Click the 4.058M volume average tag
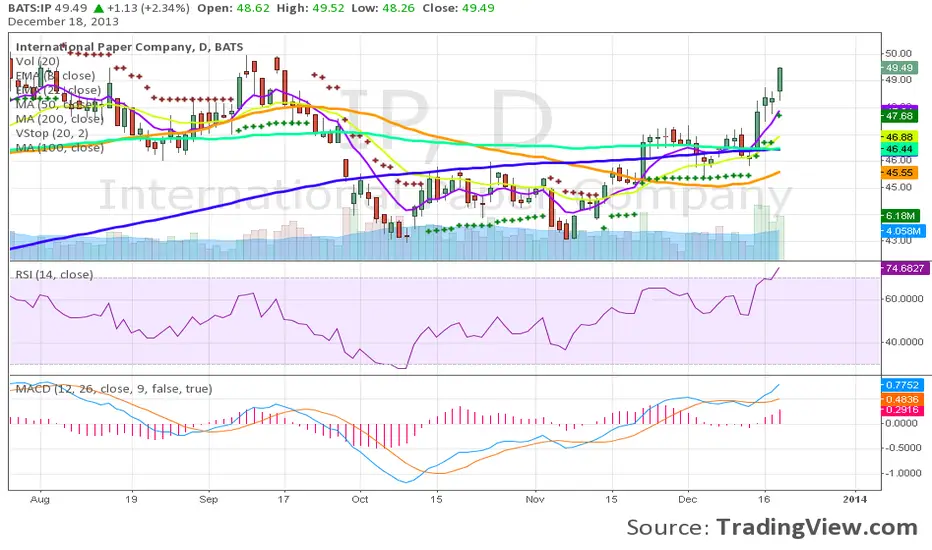This screenshot has height=550, width=932. click(x=903, y=231)
